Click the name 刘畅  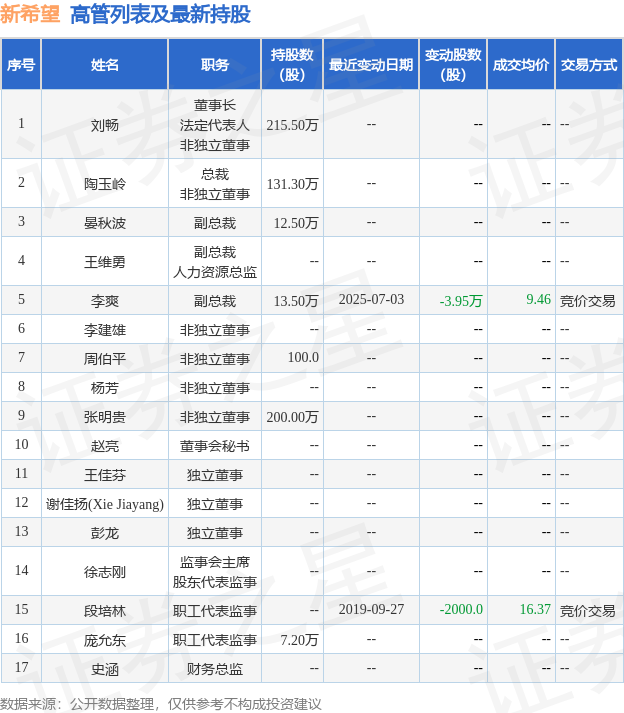pyautogui.click(x=105, y=125)
